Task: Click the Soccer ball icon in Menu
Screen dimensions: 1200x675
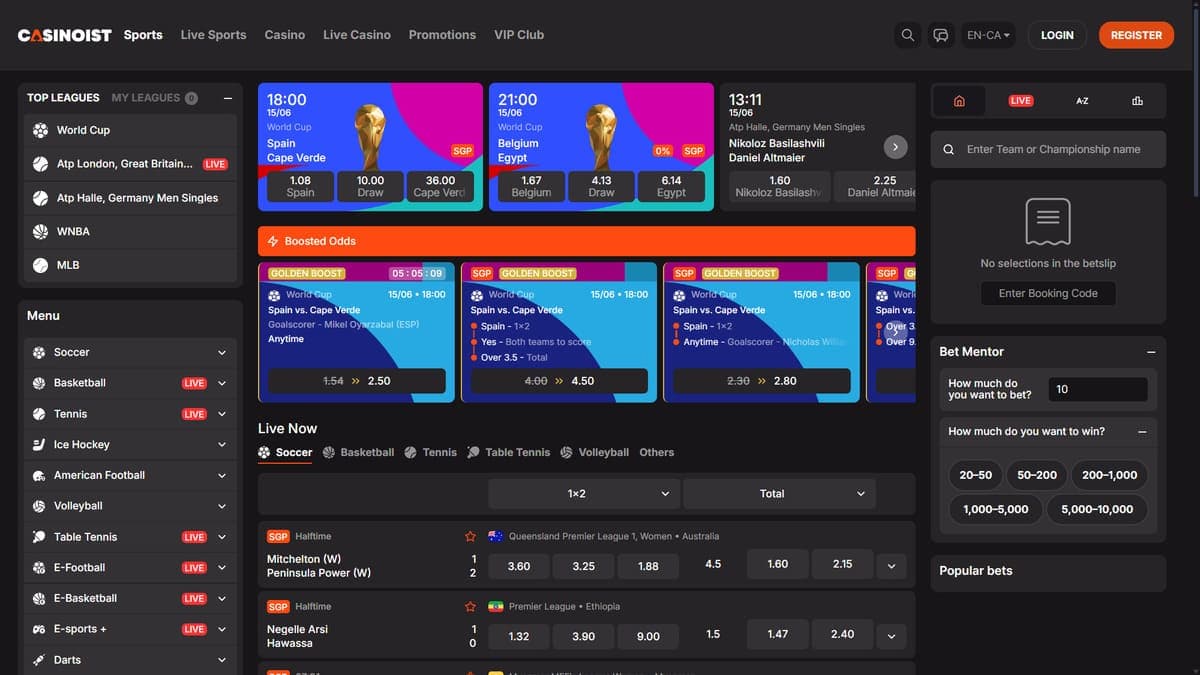Action: pos(39,352)
